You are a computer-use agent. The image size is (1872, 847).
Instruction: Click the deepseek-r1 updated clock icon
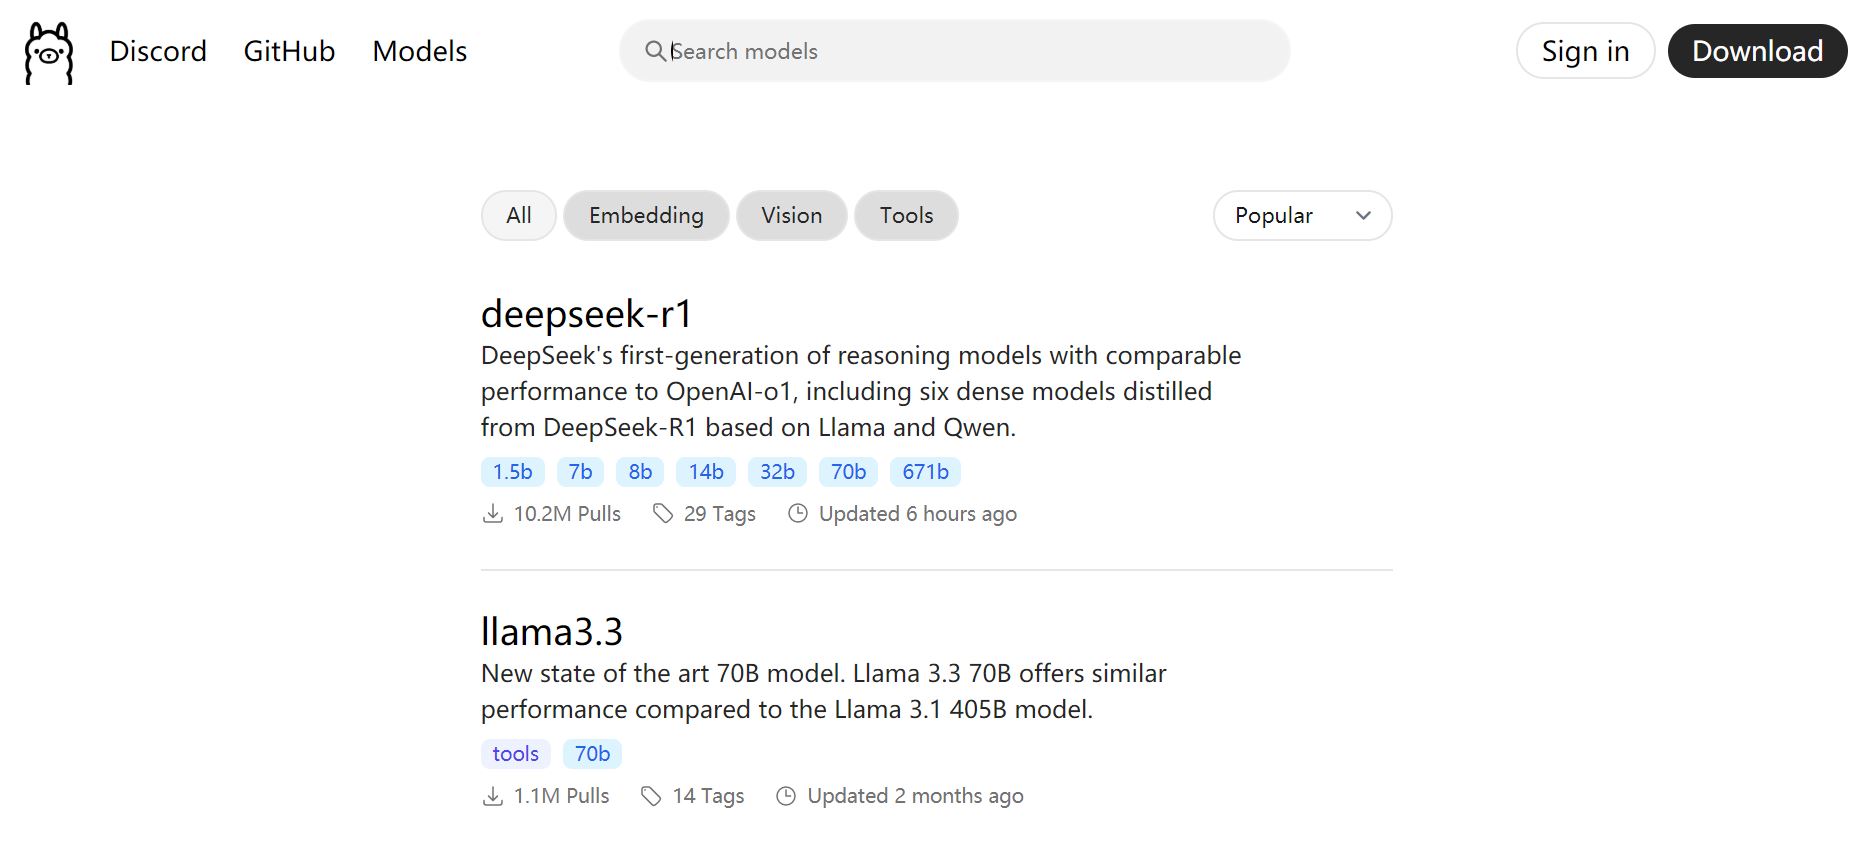[798, 514]
